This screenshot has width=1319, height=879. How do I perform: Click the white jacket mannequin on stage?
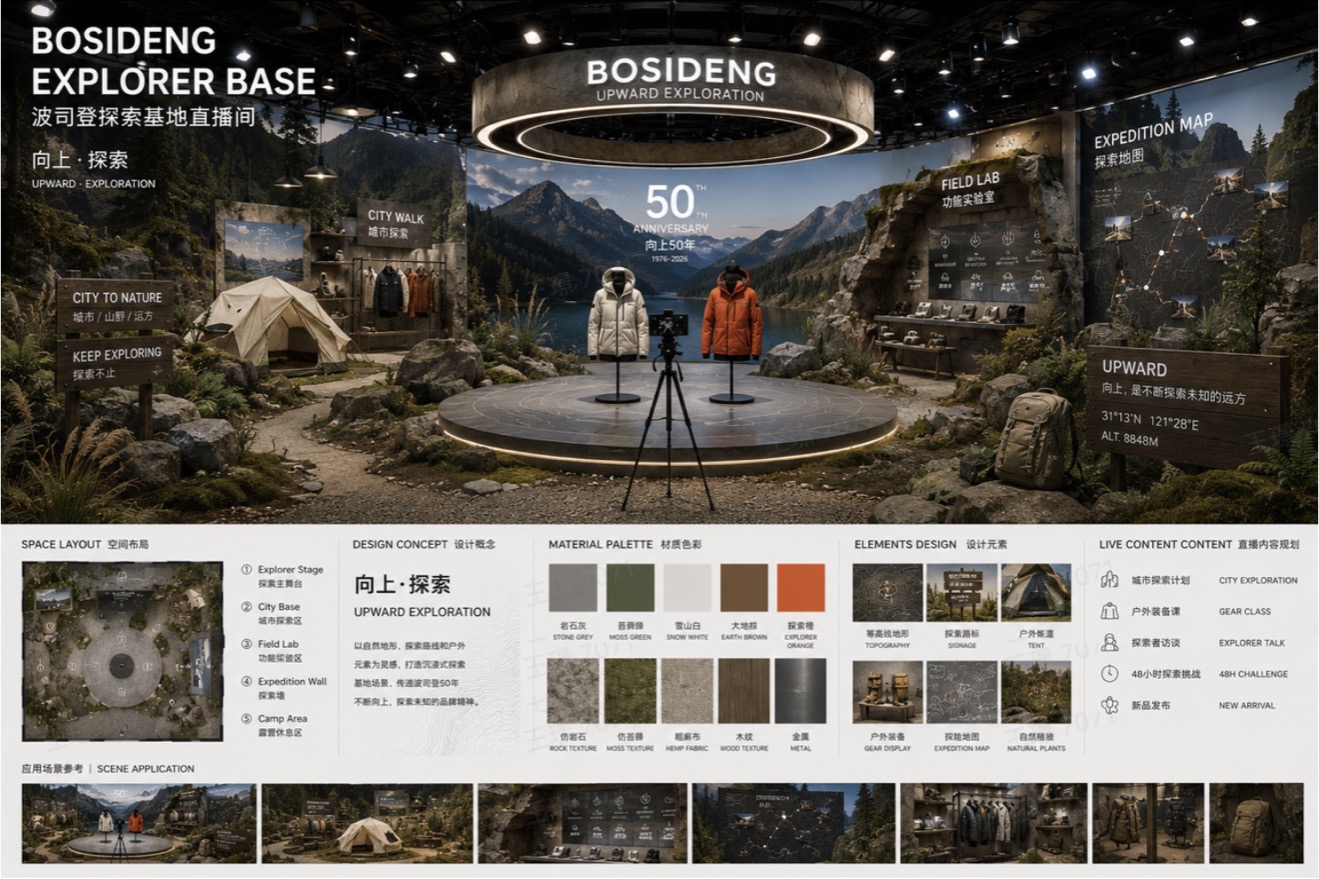click(x=618, y=334)
